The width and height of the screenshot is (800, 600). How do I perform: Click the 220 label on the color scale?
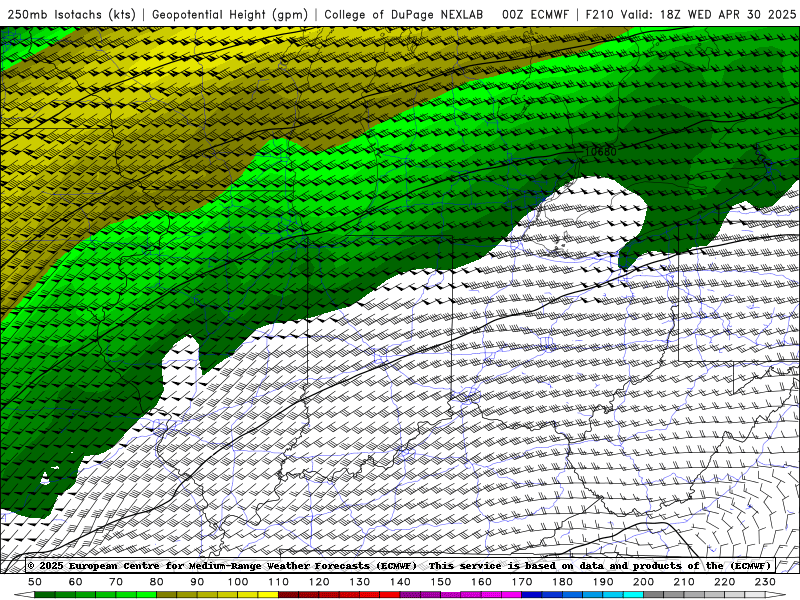pyautogui.click(x=724, y=582)
